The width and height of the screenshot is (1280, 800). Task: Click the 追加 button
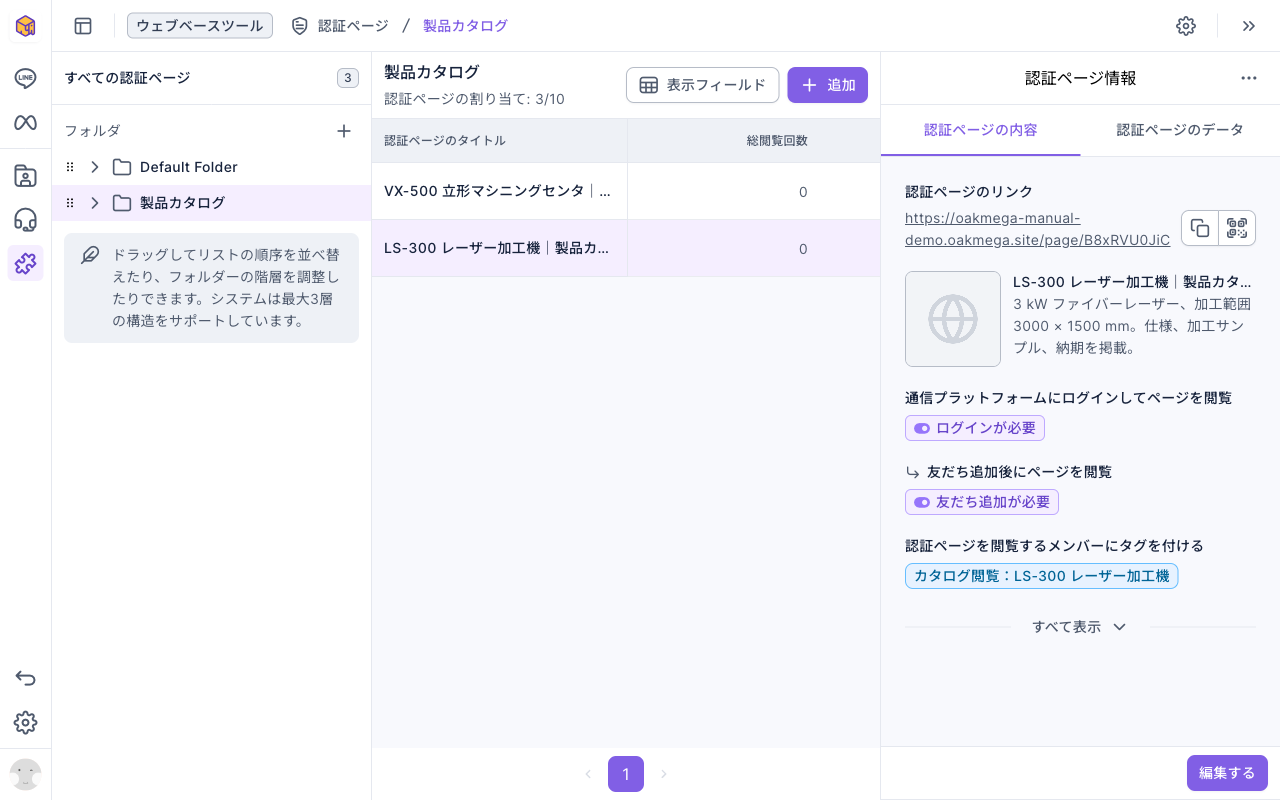pos(827,85)
